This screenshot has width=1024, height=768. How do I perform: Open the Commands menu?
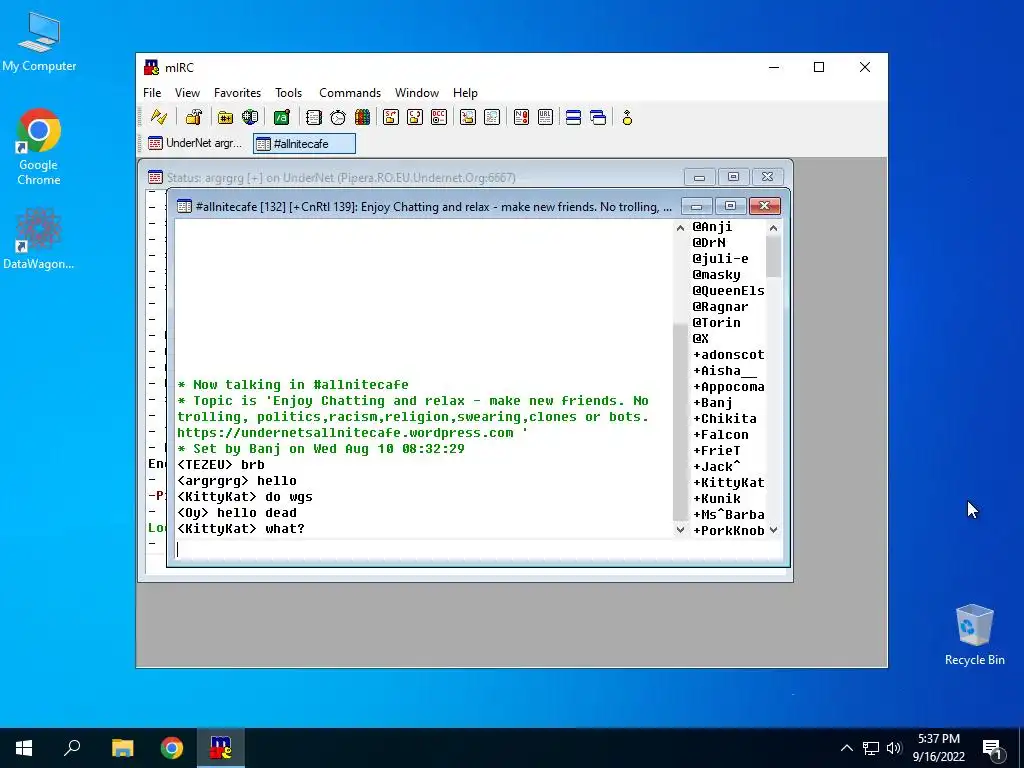[349, 93]
